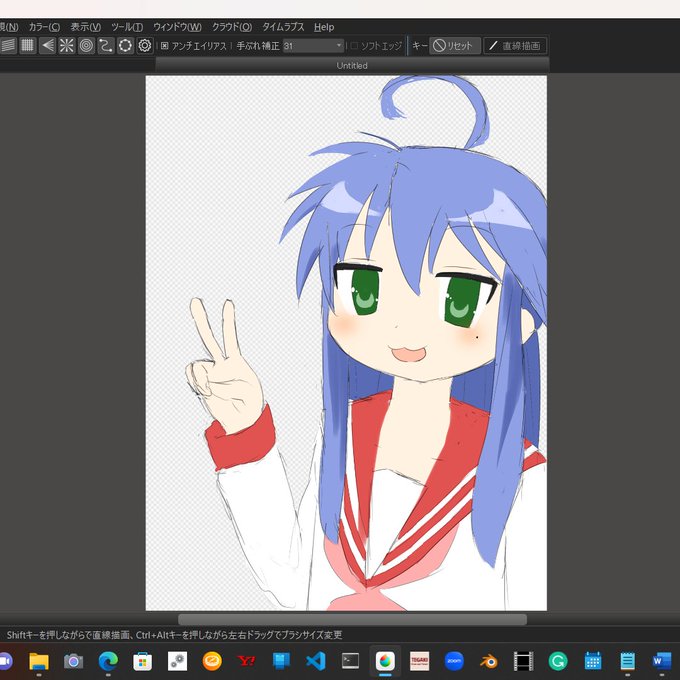Open the blue stacked-windows app icon
The image size is (680, 680).
pos(281,661)
